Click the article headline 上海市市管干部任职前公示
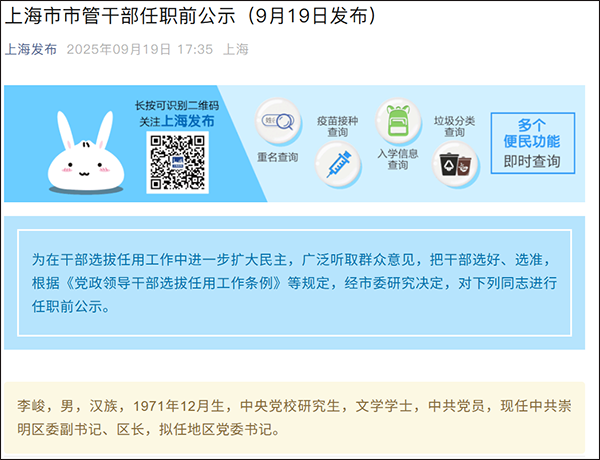 (x=120, y=16)
